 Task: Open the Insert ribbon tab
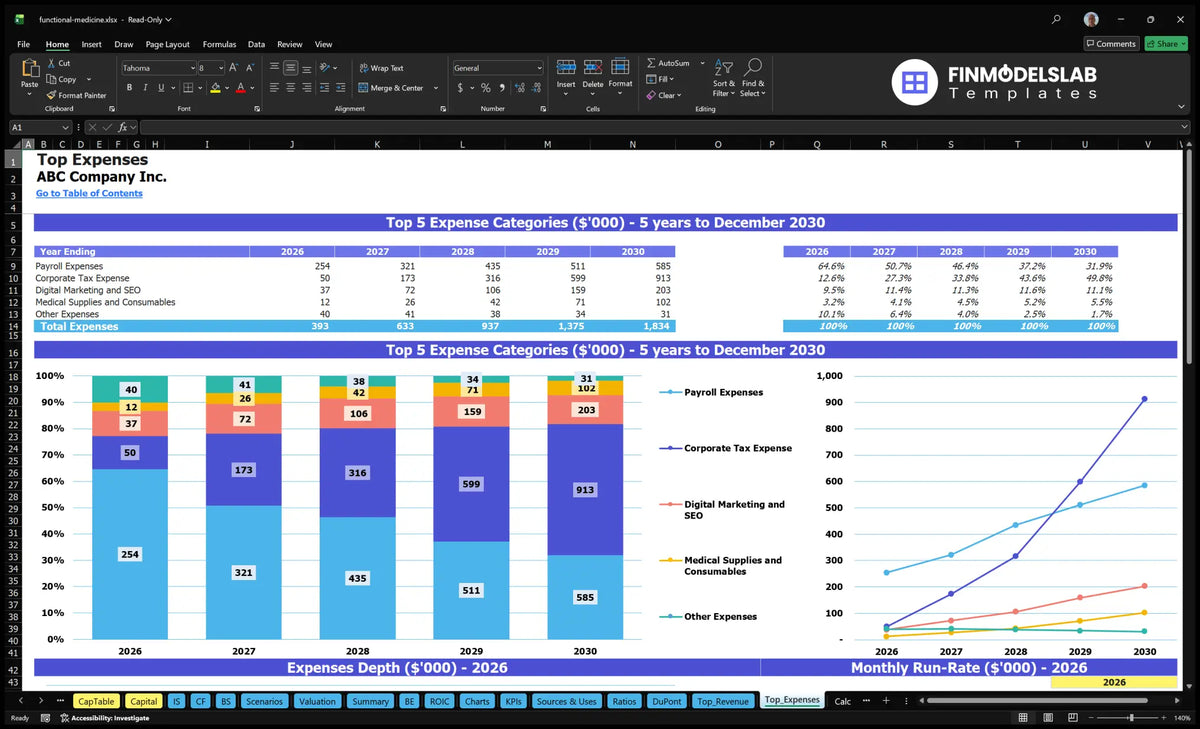(91, 44)
